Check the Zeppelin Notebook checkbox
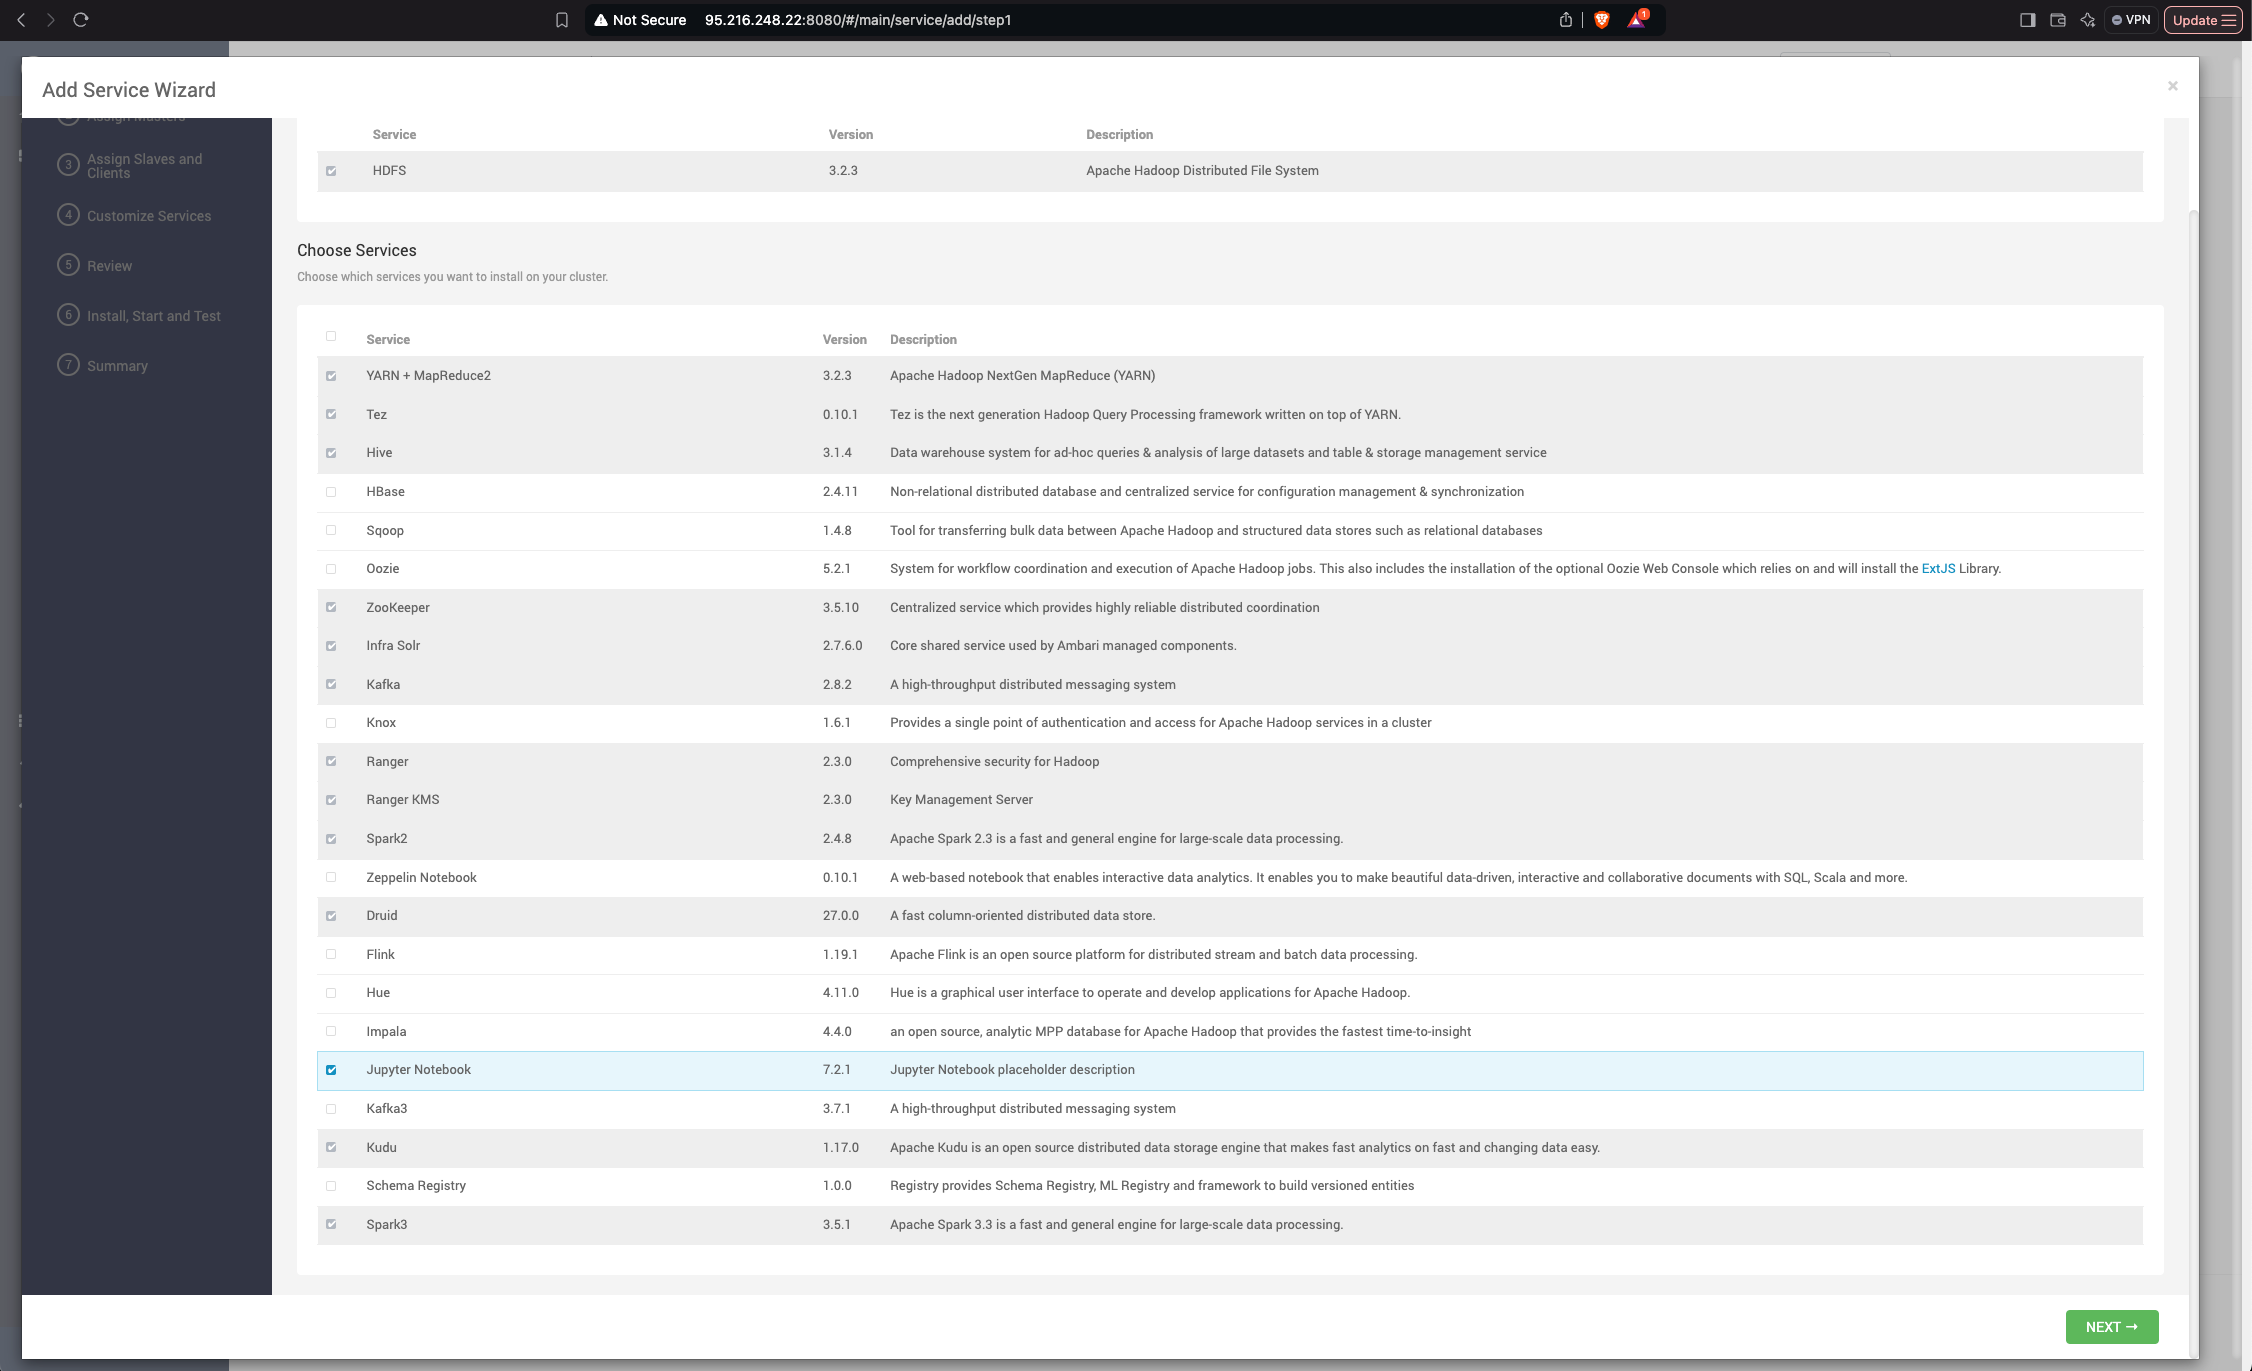 pos(331,877)
